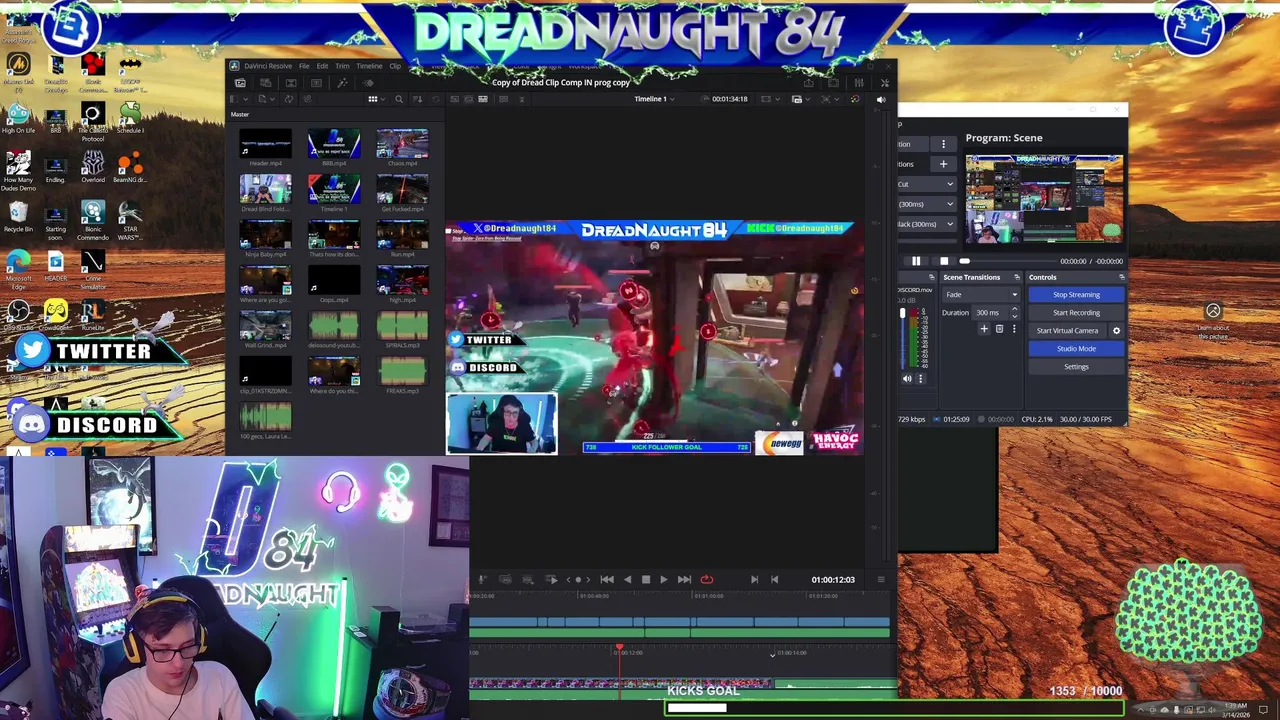
Task: Open the Trim menu
Action: coord(342,66)
